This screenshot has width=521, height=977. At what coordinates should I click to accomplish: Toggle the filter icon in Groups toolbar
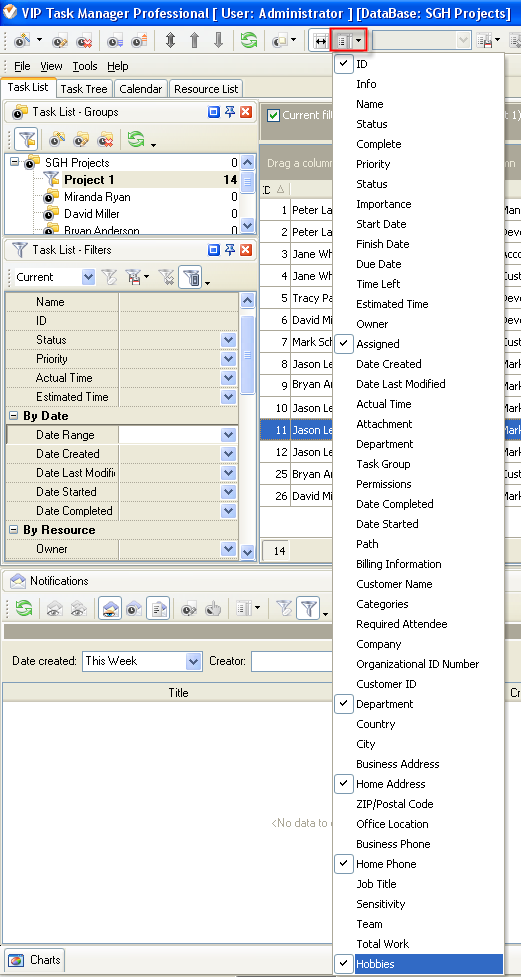[x=28, y=138]
